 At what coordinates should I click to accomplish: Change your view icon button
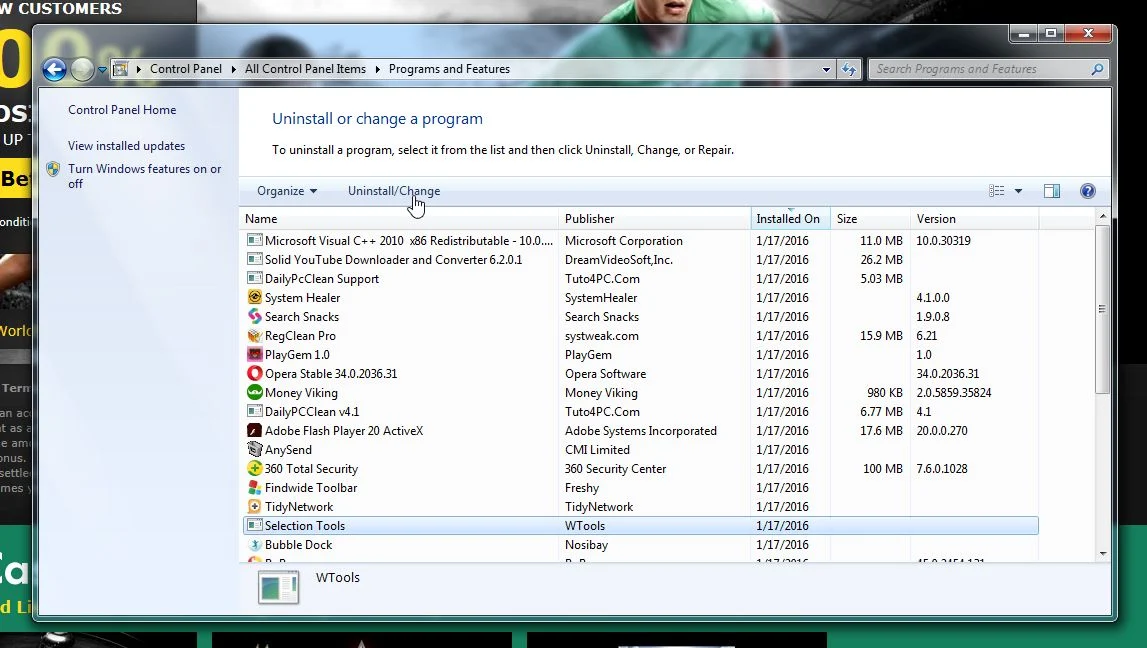point(996,191)
